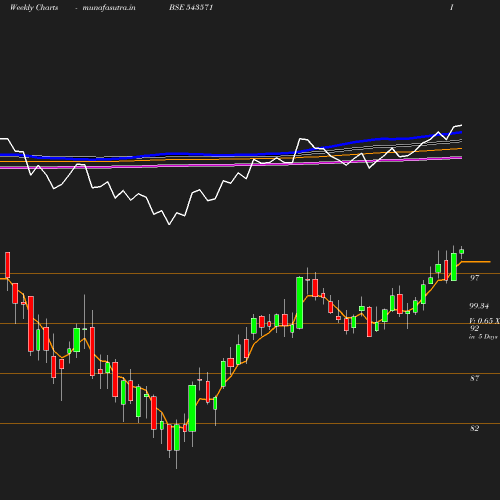Click the last green candlestick on the right

click(462, 252)
